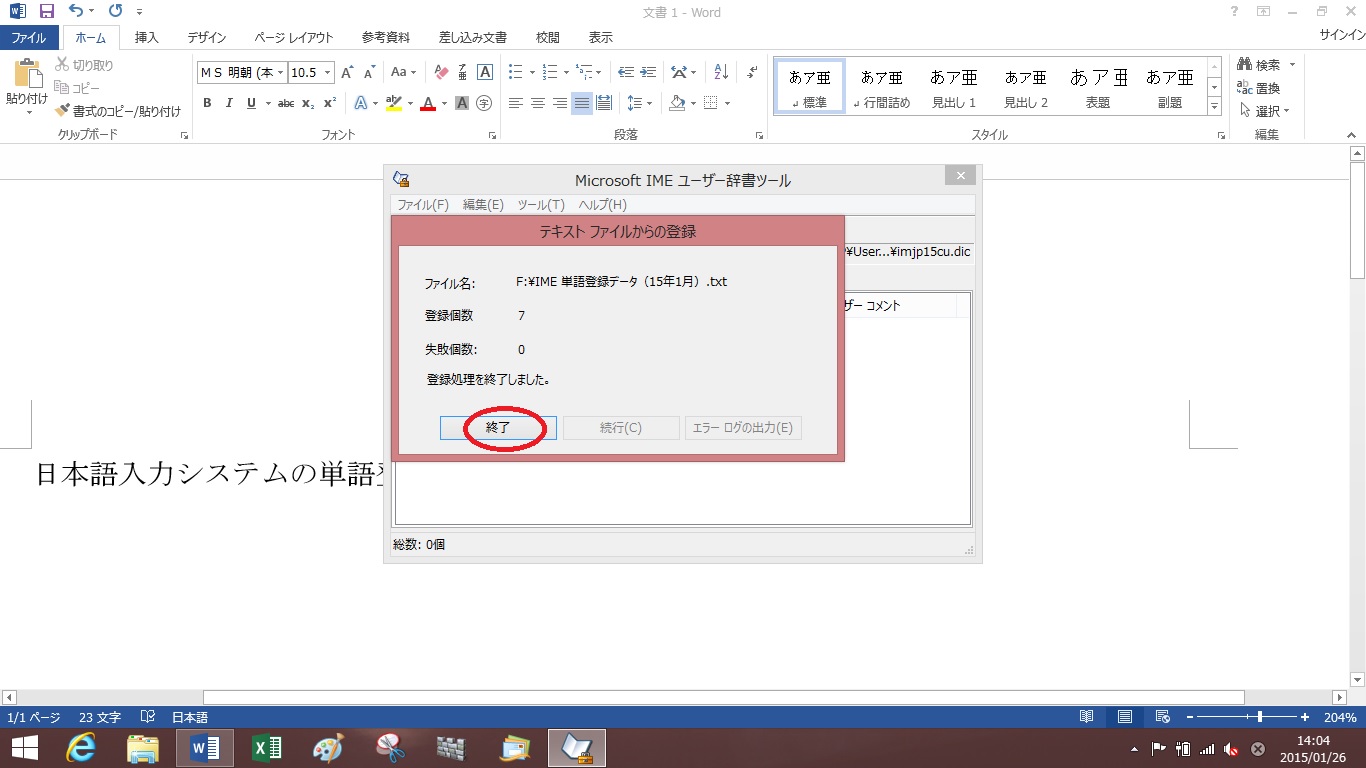The height and width of the screenshot is (768, 1366).
Task: Apply the 表題 style
Action: [1098, 87]
